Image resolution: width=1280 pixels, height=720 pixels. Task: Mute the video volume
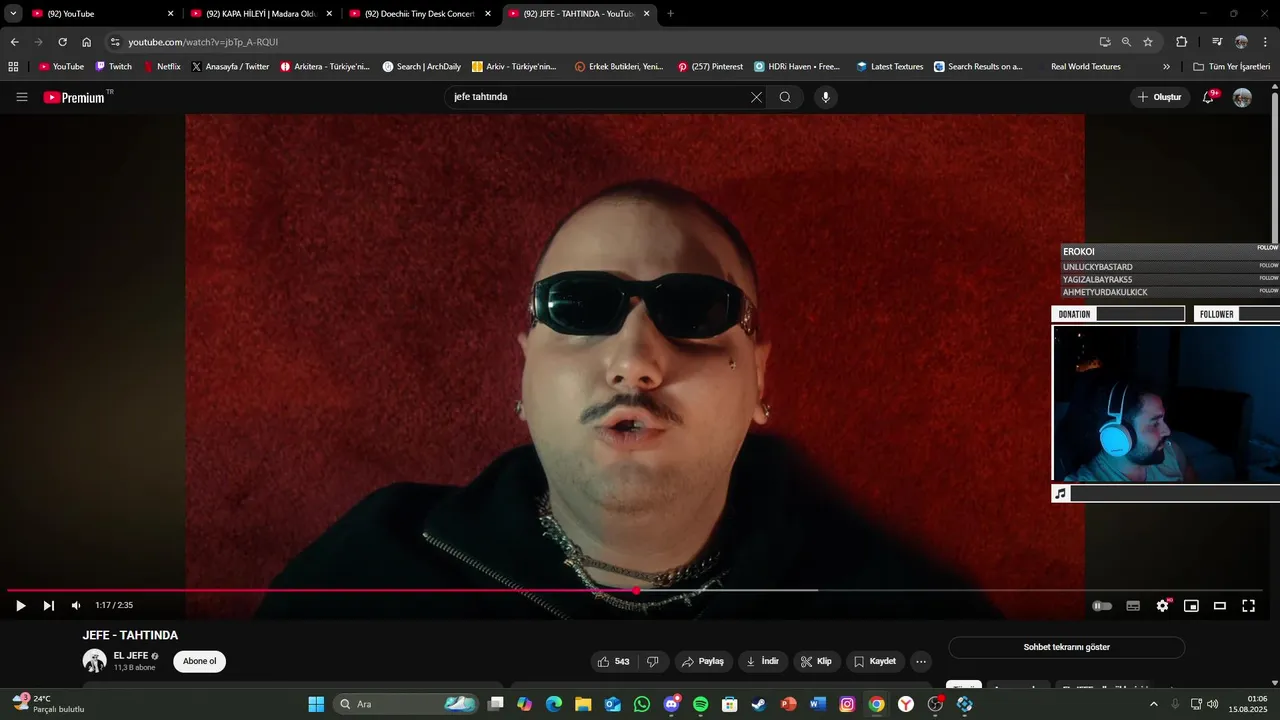point(76,605)
